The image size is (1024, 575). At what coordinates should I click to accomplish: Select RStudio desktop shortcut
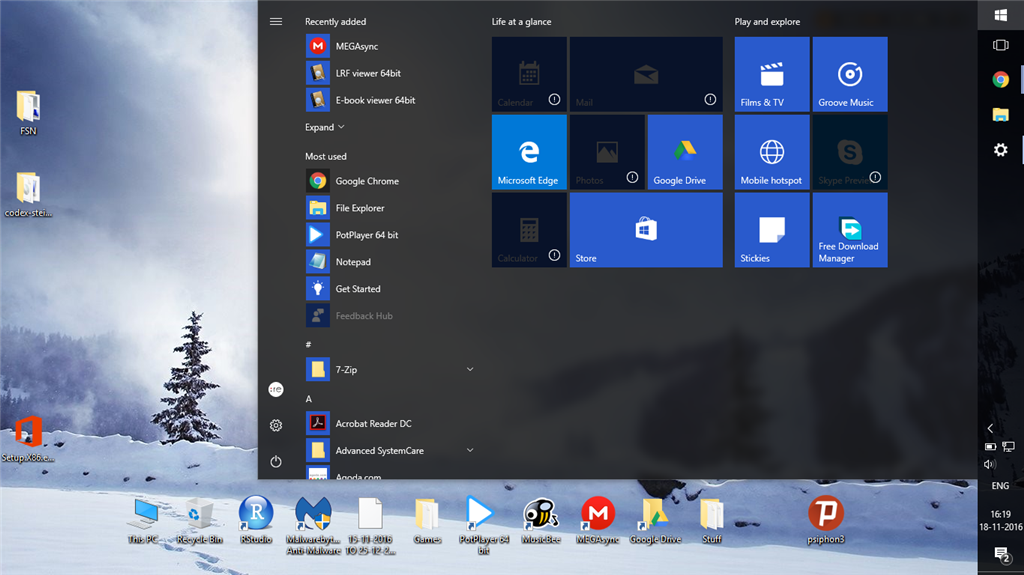(255, 521)
